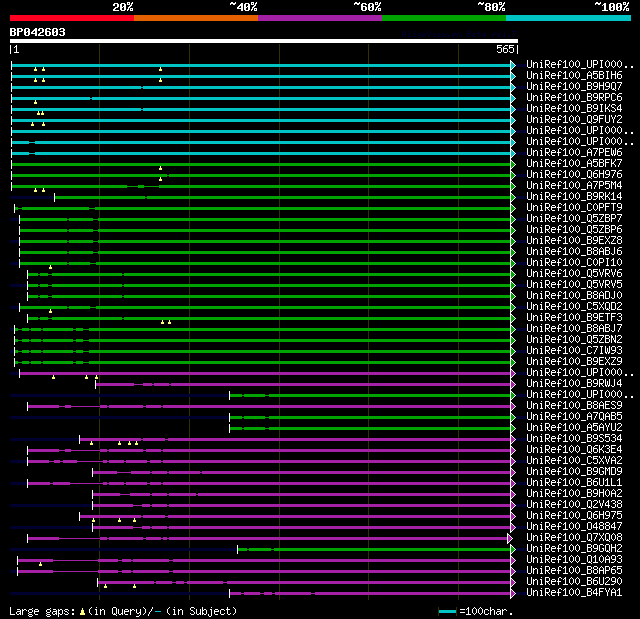Click the red 20% identity legend bar
The height and width of the screenshot is (619, 640).
click(72, 18)
